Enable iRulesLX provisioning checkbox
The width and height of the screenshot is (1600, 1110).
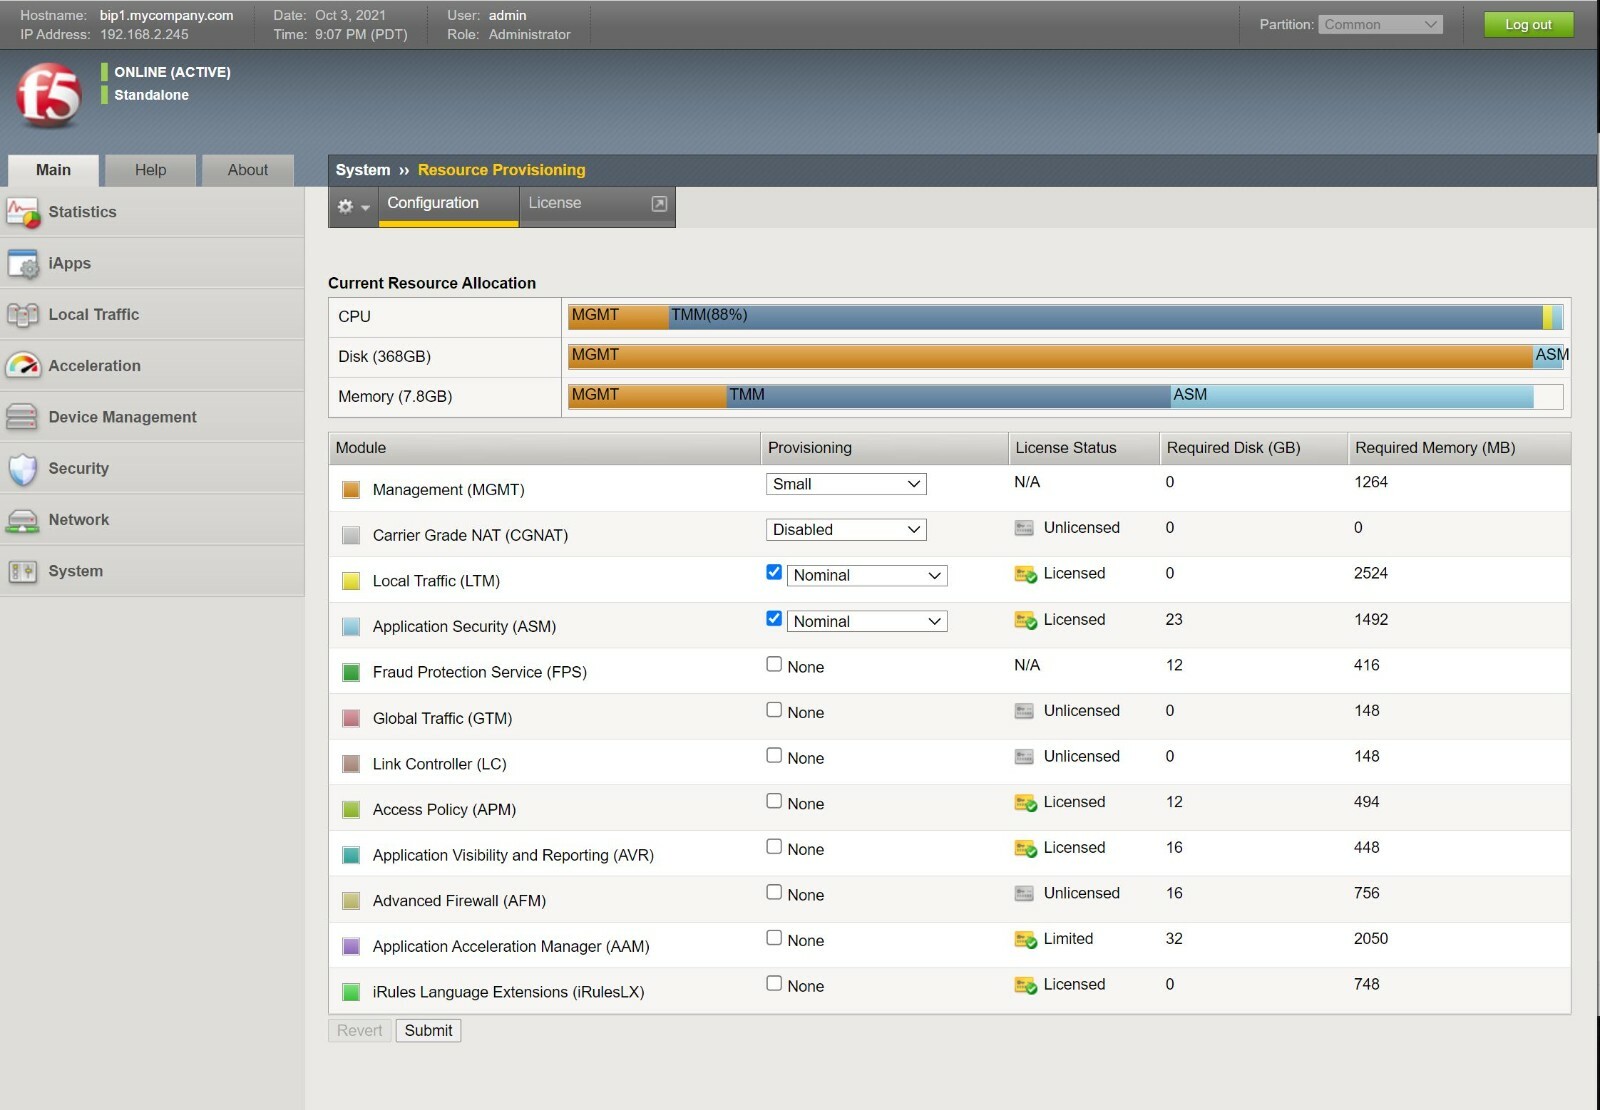point(774,983)
